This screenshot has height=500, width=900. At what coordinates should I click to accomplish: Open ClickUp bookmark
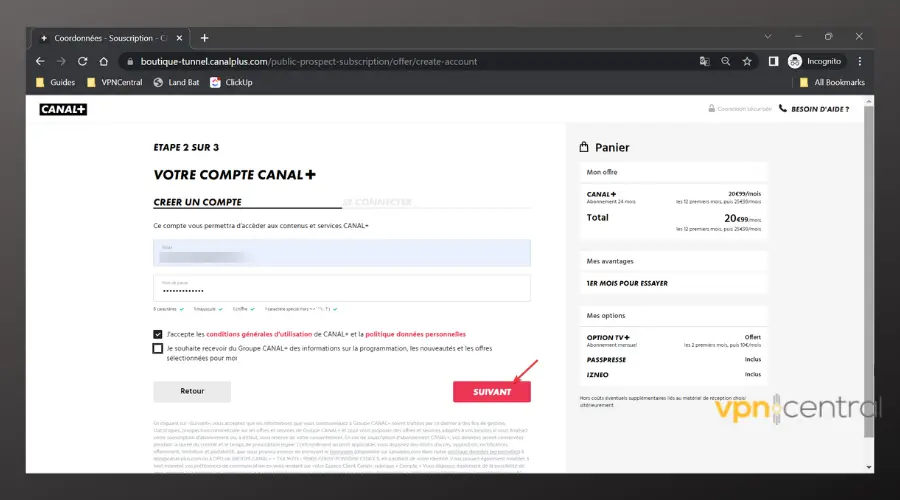point(231,82)
